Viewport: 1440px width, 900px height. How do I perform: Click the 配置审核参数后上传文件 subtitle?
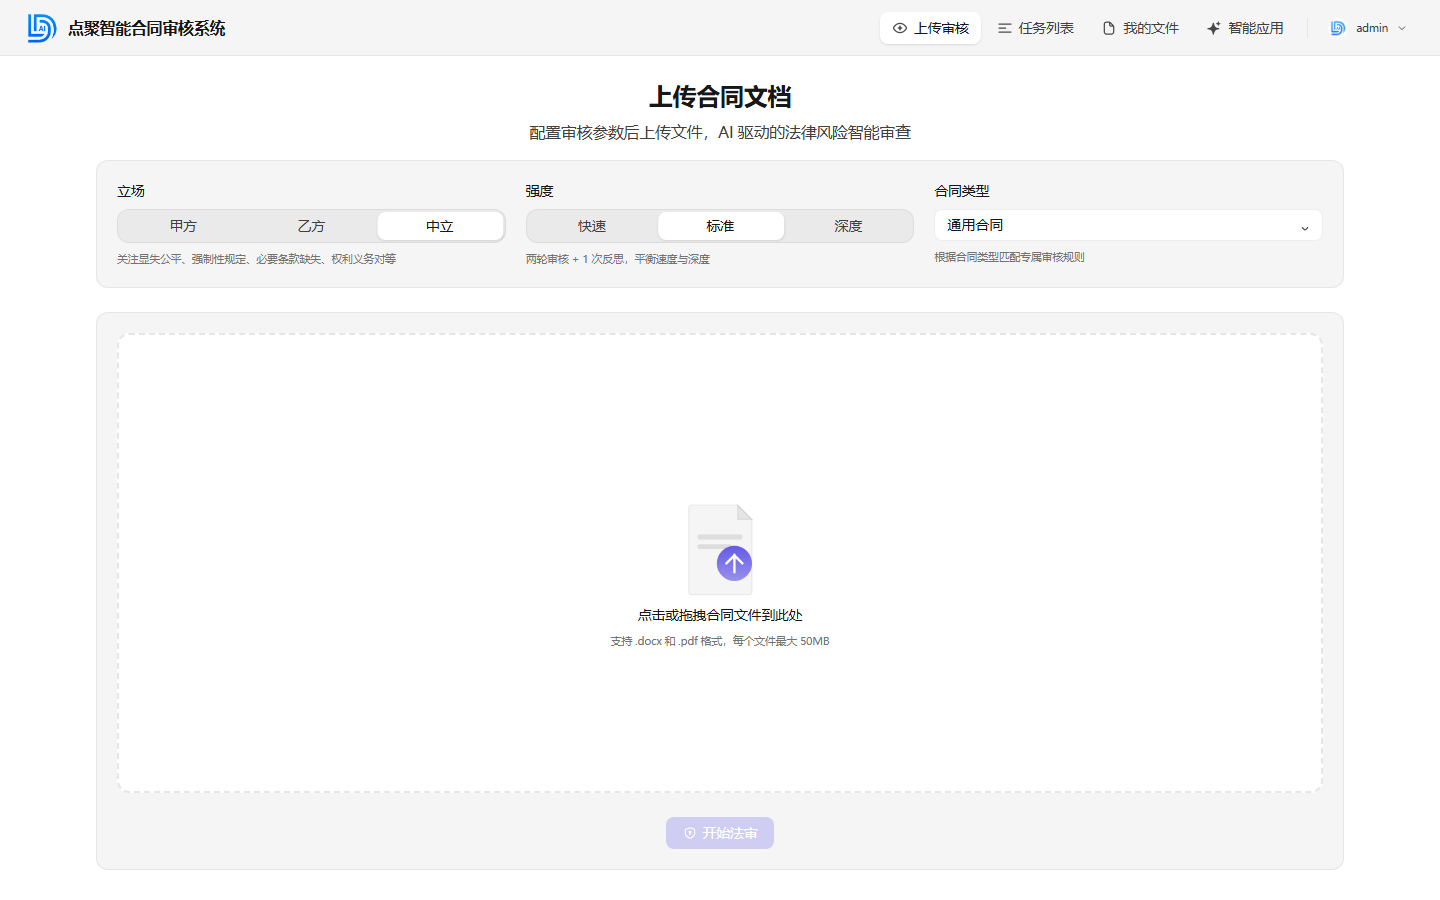720,132
